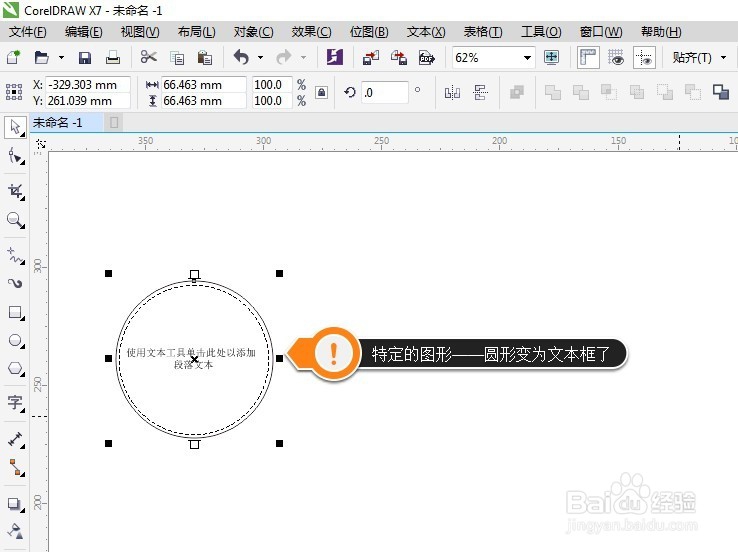This screenshot has width=738, height=552.
Task: Expand the Undo history arrow
Action: pos(260,57)
